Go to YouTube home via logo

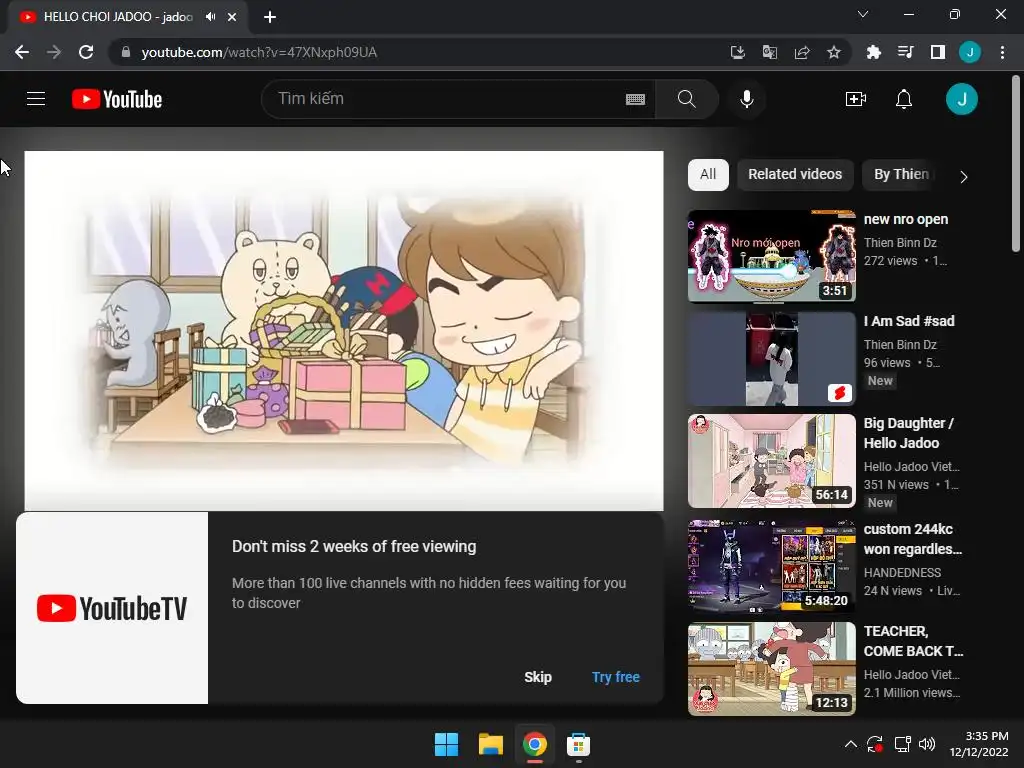pyautogui.click(x=117, y=99)
